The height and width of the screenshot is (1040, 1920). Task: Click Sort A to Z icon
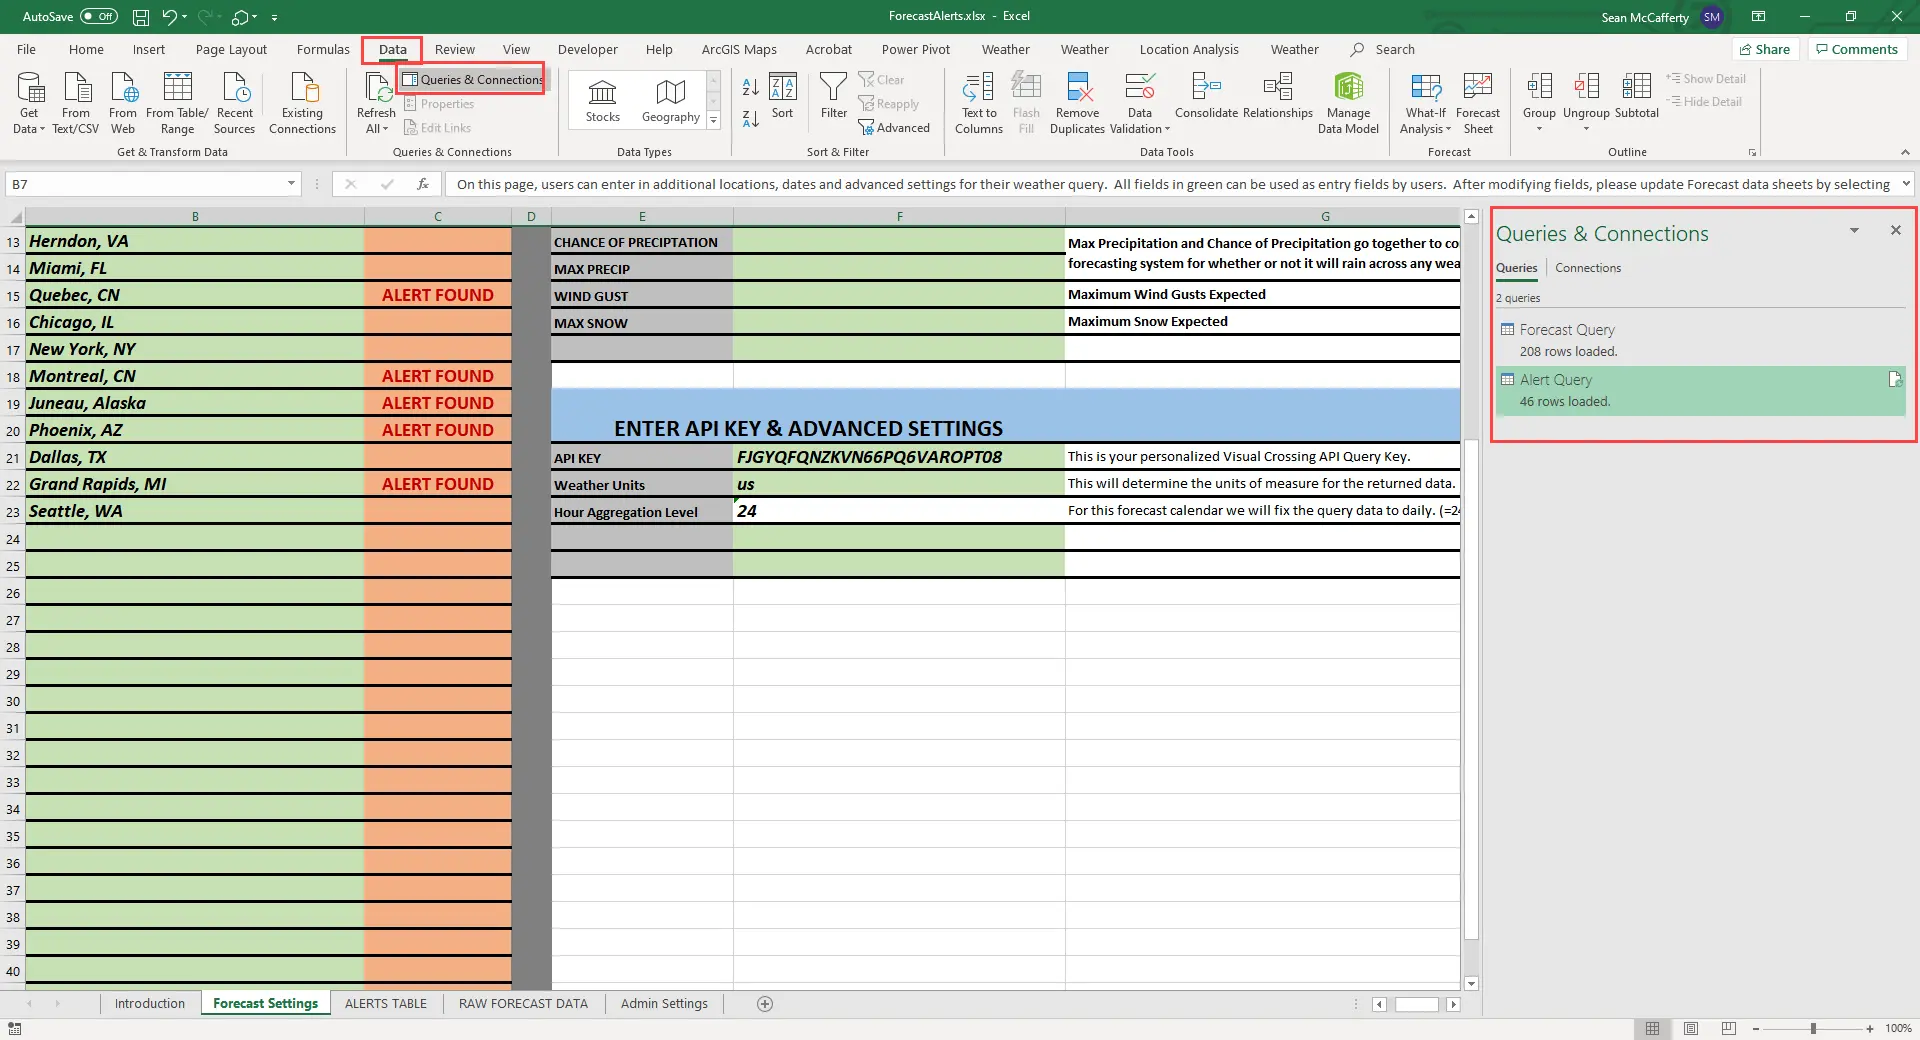tap(750, 88)
